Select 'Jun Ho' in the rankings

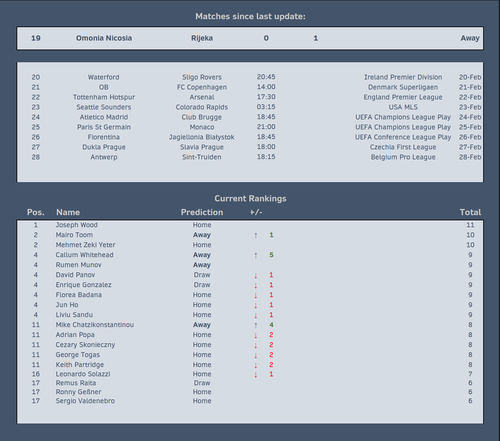67,305
